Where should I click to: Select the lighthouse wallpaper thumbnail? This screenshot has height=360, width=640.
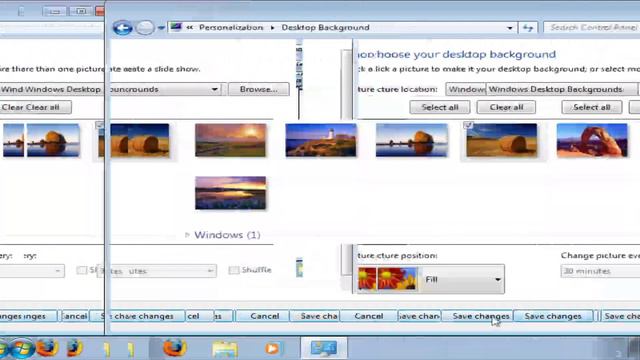point(321,140)
